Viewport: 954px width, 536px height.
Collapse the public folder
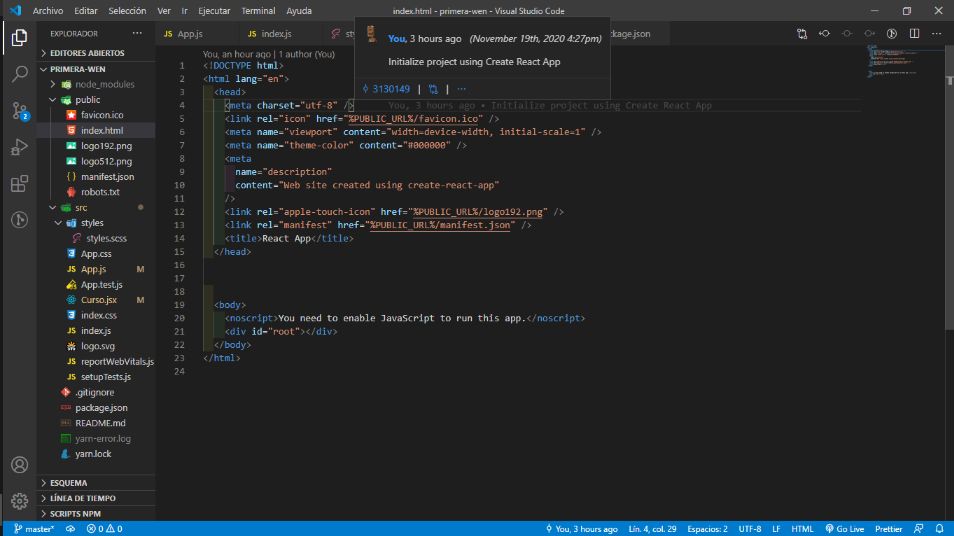[96, 100]
